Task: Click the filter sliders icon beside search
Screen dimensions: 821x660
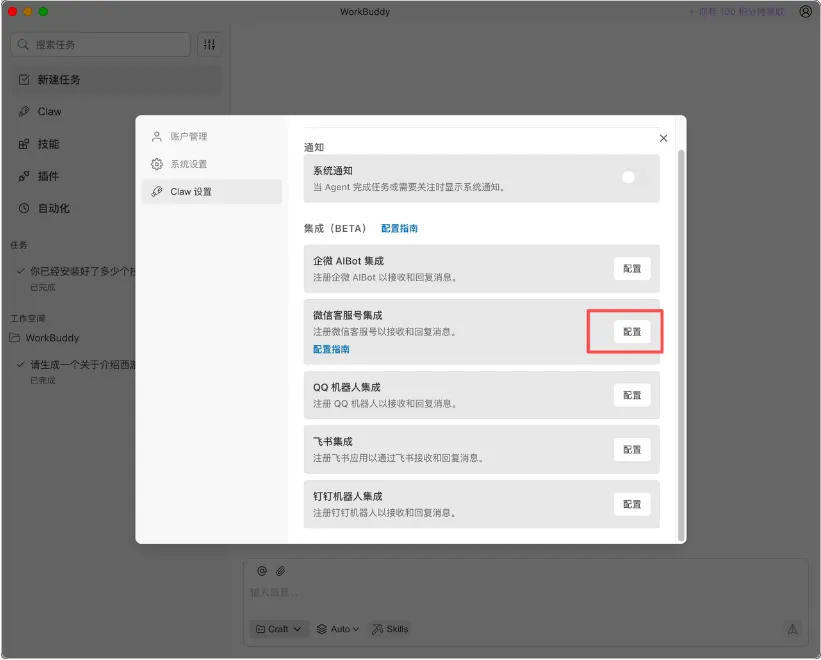Action: pyautogui.click(x=209, y=44)
